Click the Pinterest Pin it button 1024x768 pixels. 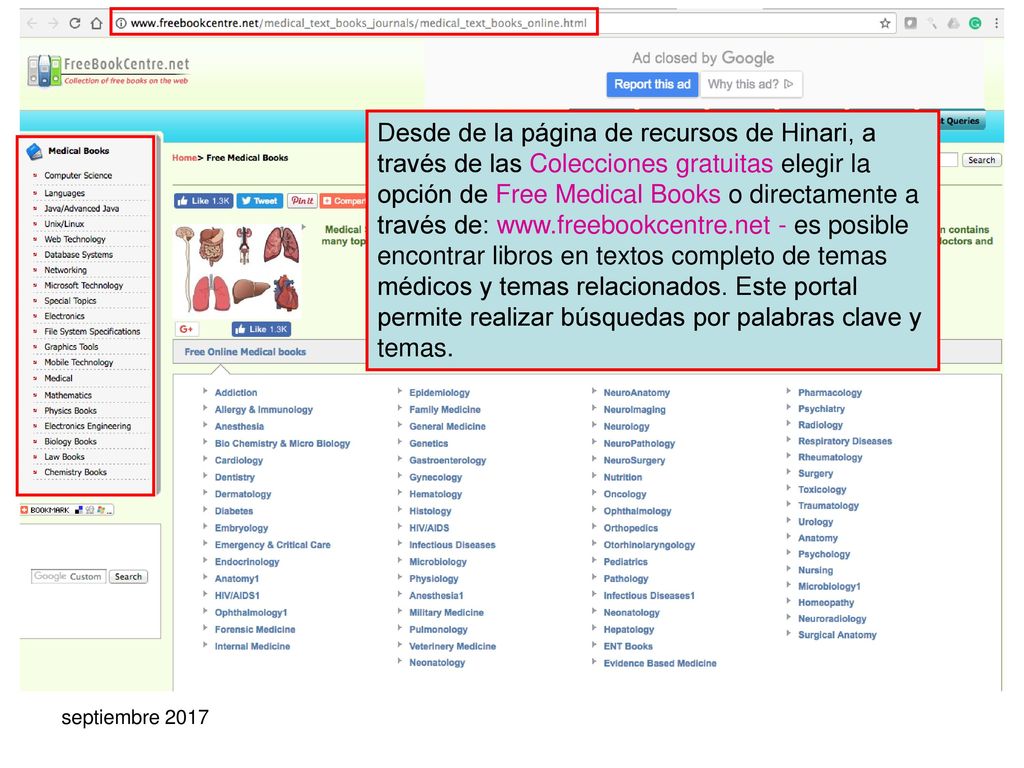click(302, 201)
